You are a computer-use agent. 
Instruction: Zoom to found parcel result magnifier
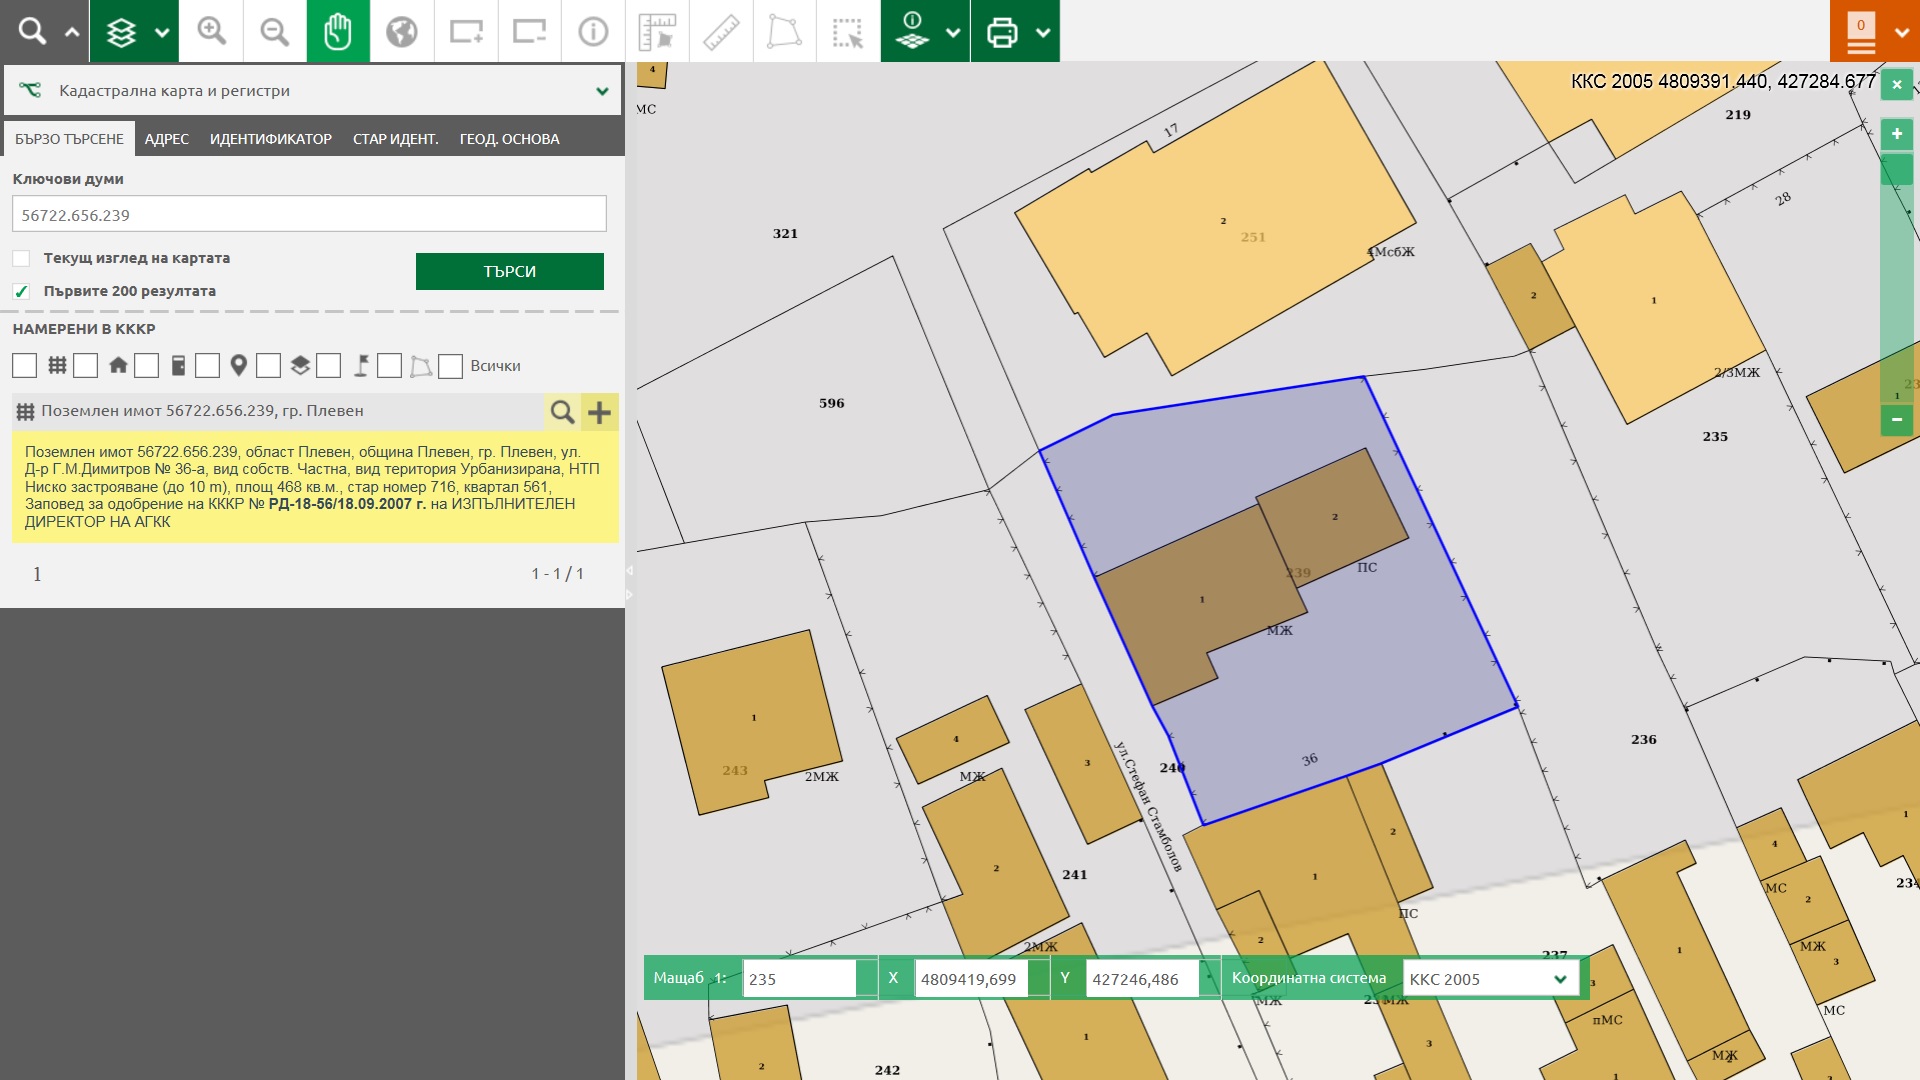(x=562, y=412)
